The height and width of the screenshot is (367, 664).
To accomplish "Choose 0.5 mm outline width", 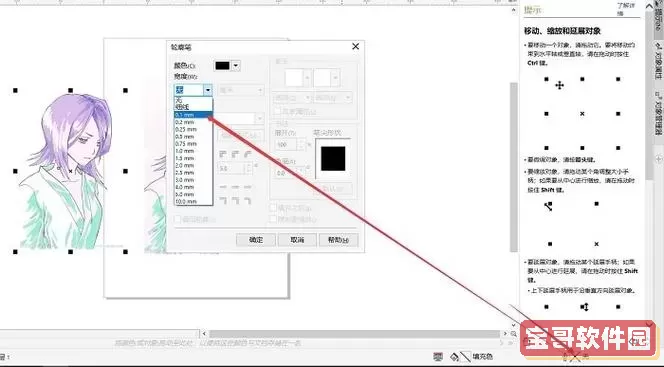I will click(x=193, y=136).
